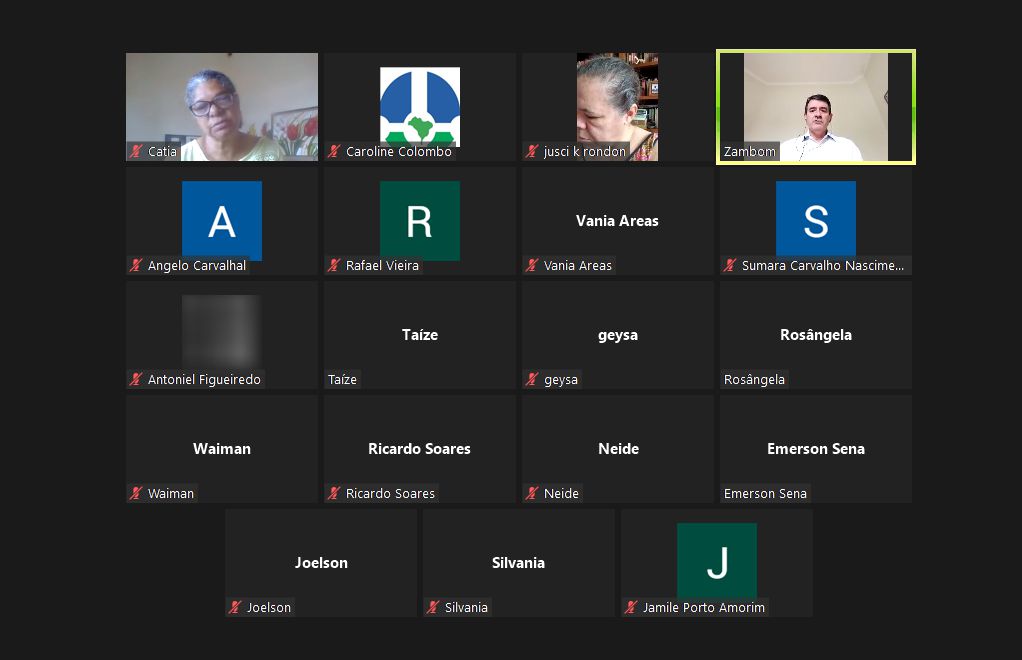
Task: Click Sumara Carvalho's blue S avatar
Action: pyautogui.click(x=816, y=219)
